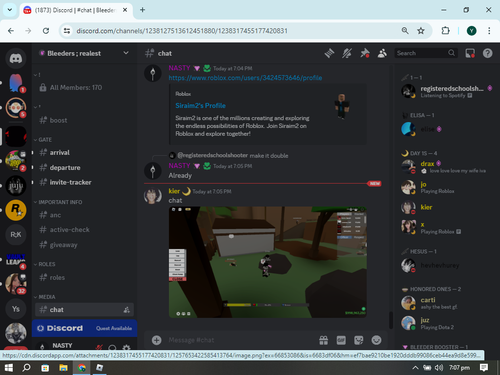Open a new Chrome tab
The height and width of the screenshot is (375, 500).
[142, 10]
